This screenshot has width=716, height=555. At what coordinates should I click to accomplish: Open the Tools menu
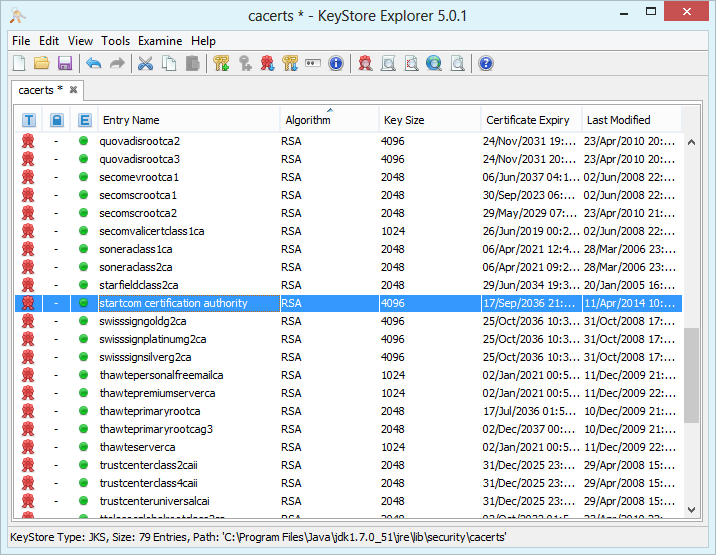tap(115, 41)
